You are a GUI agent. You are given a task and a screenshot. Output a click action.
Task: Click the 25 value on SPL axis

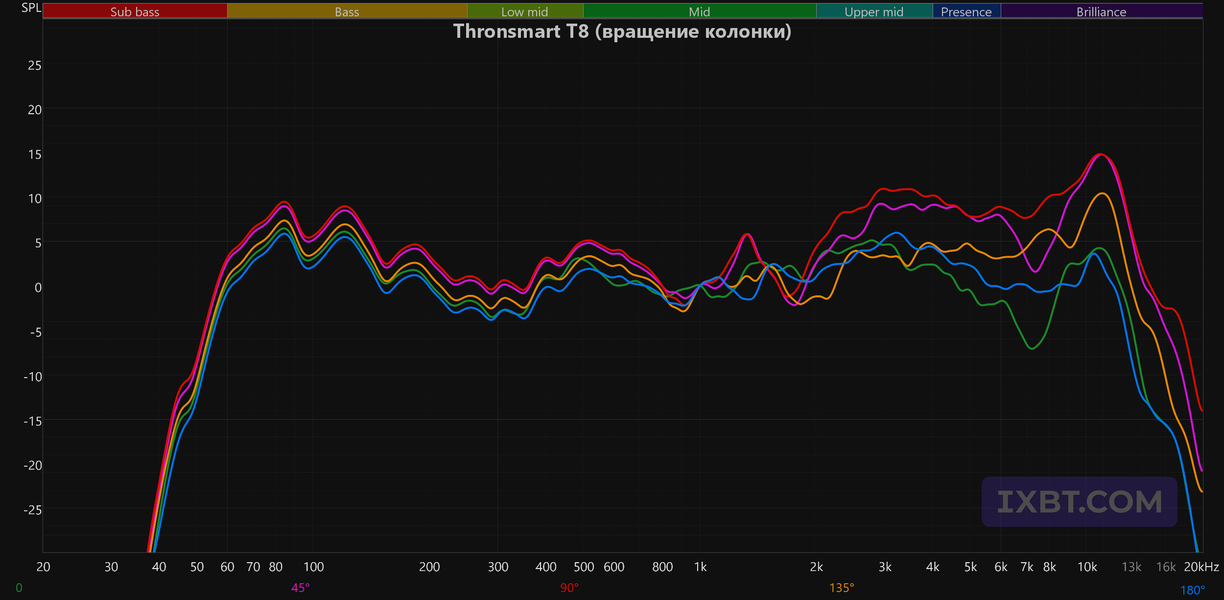tap(35, 65)
